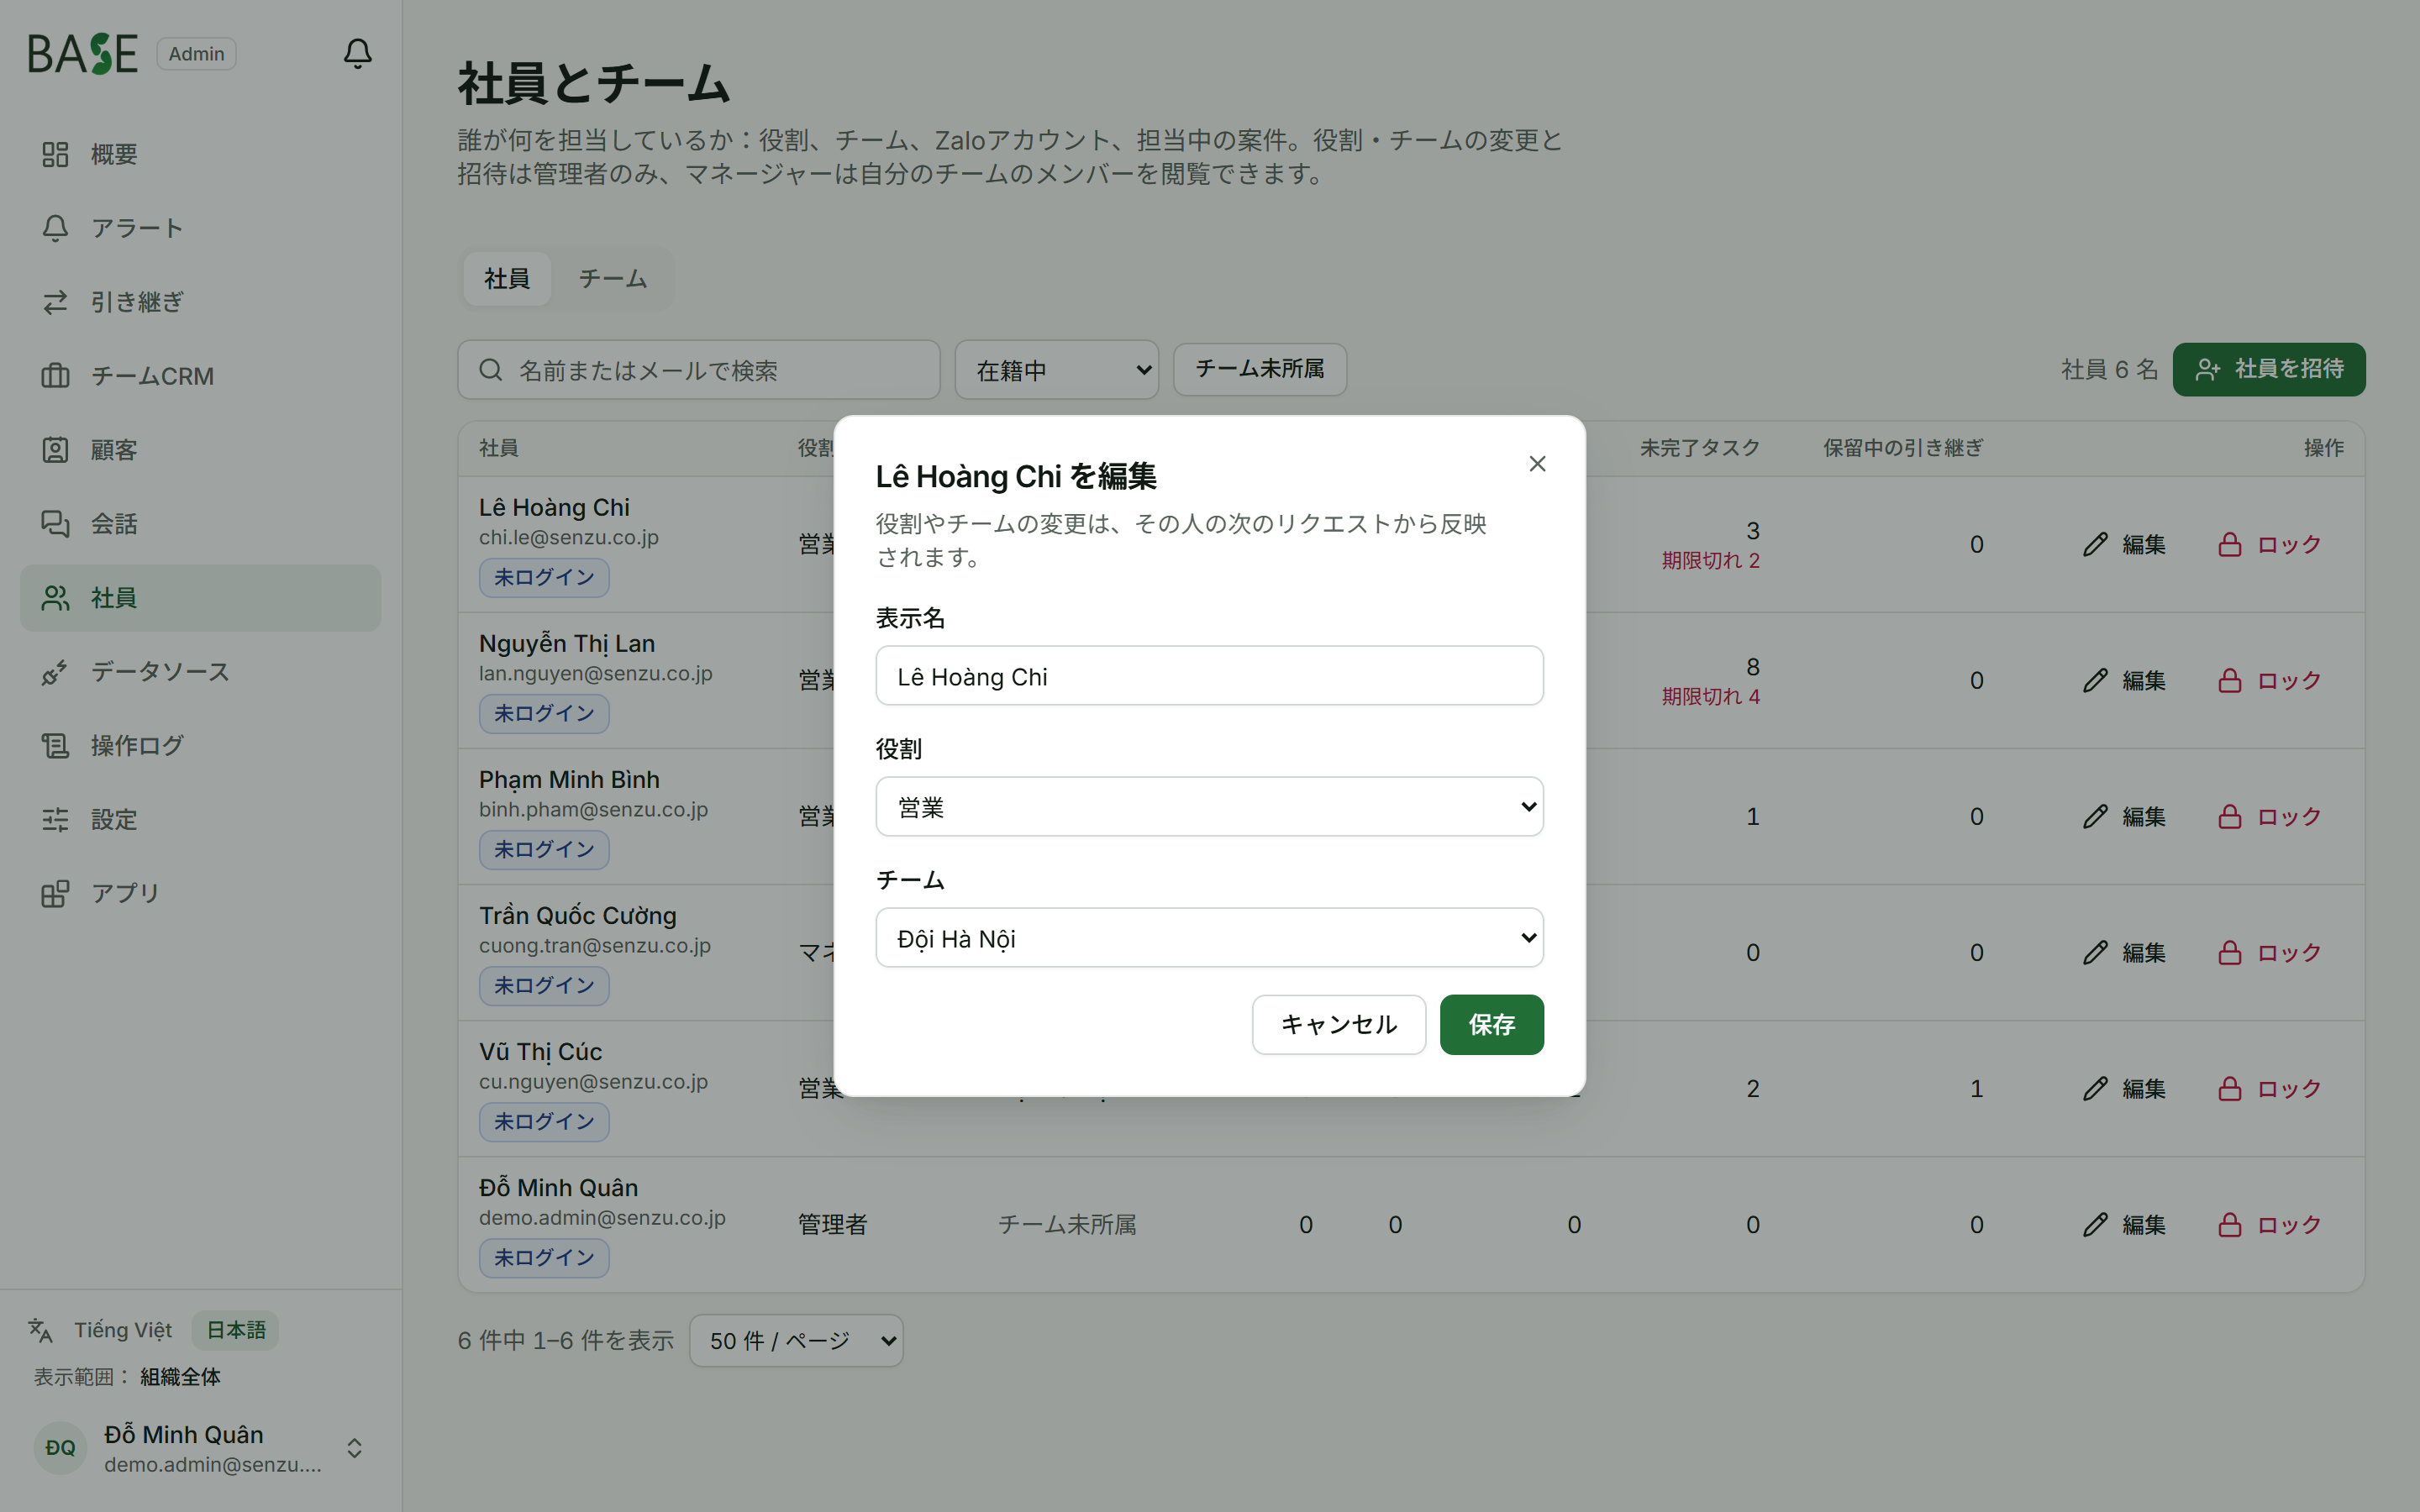Click 編集 edit for Đỗ Minh Quân

pyautogui.click(x=2124, y=1225)
